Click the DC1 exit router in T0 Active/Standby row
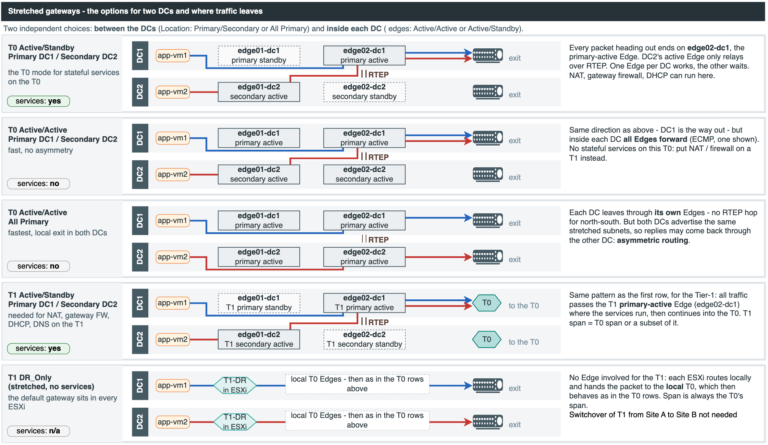The width and height of the screenshot is (768, 445). click(x=488, y=55)
